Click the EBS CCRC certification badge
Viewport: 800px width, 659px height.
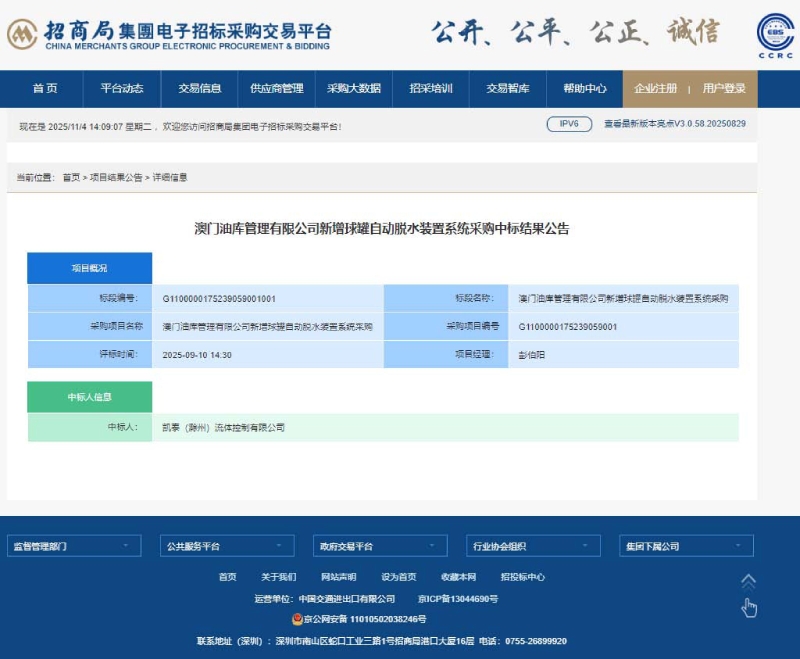(x=775, y=35)
